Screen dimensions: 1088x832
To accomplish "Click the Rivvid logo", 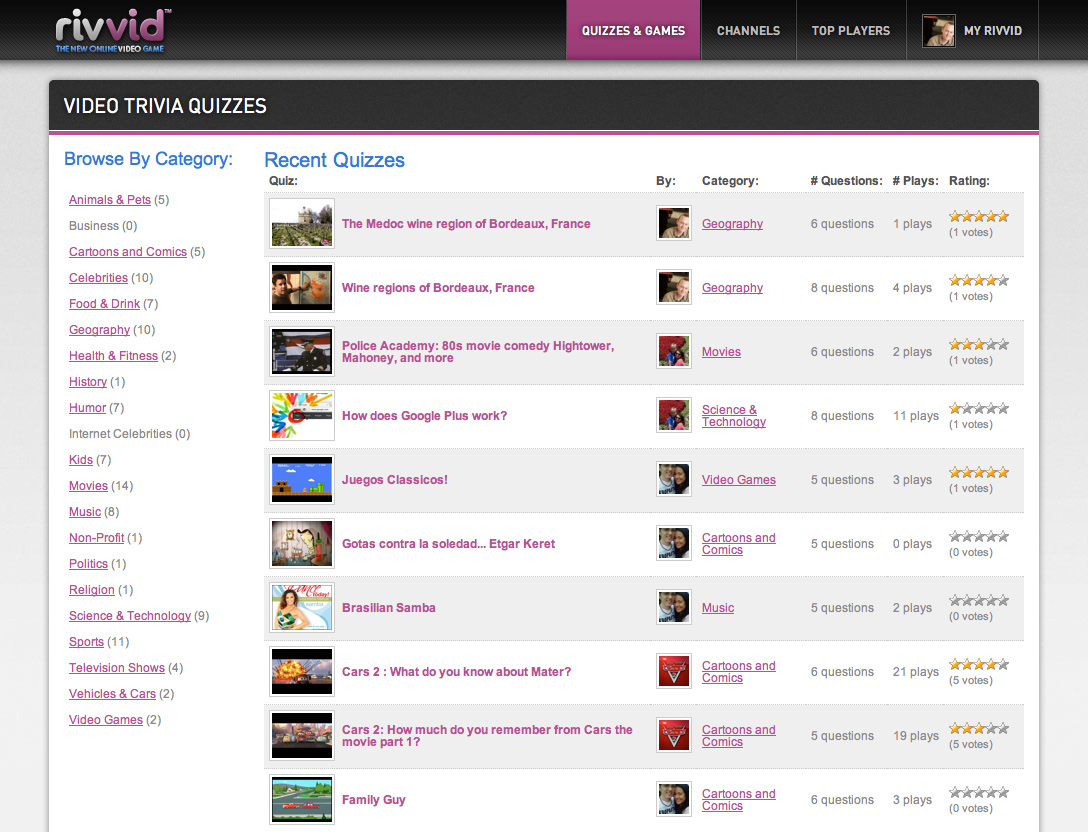I will pos(113,30).
